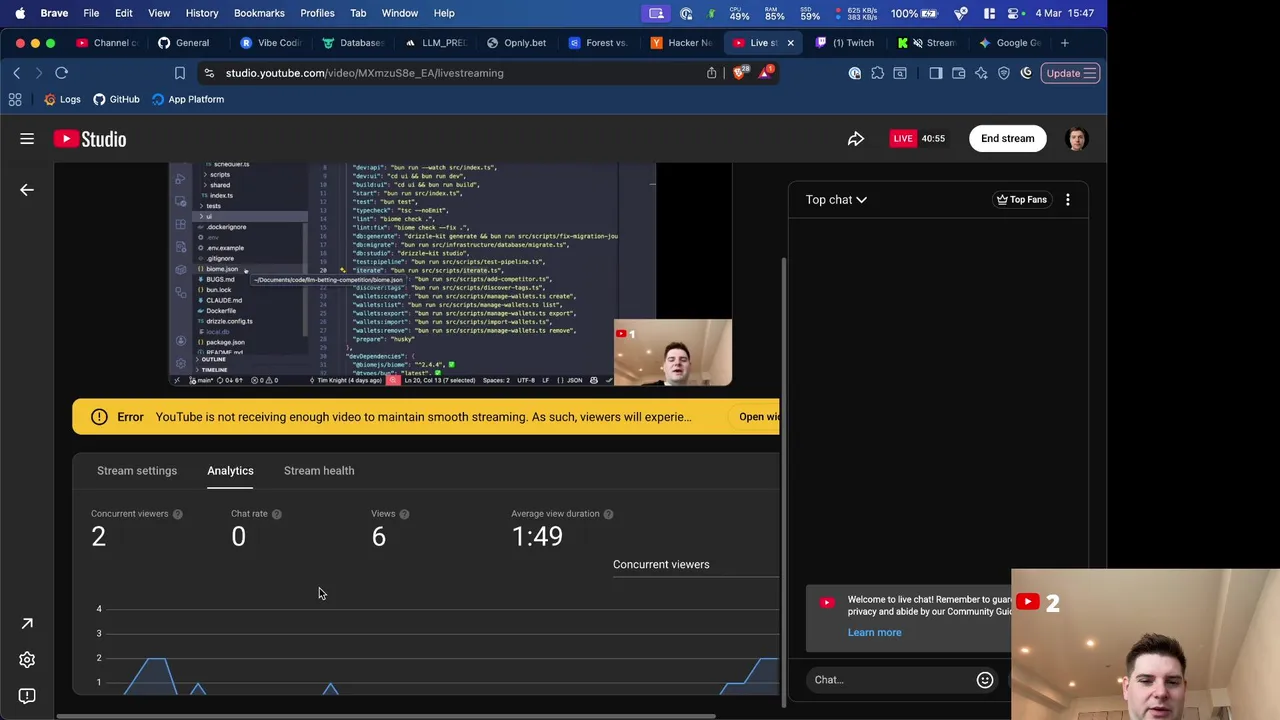The height and width of the screenshot is (720, 1280).
Task: Switch to the General GitHub browser tab
Action: click(x=184, y=43)
